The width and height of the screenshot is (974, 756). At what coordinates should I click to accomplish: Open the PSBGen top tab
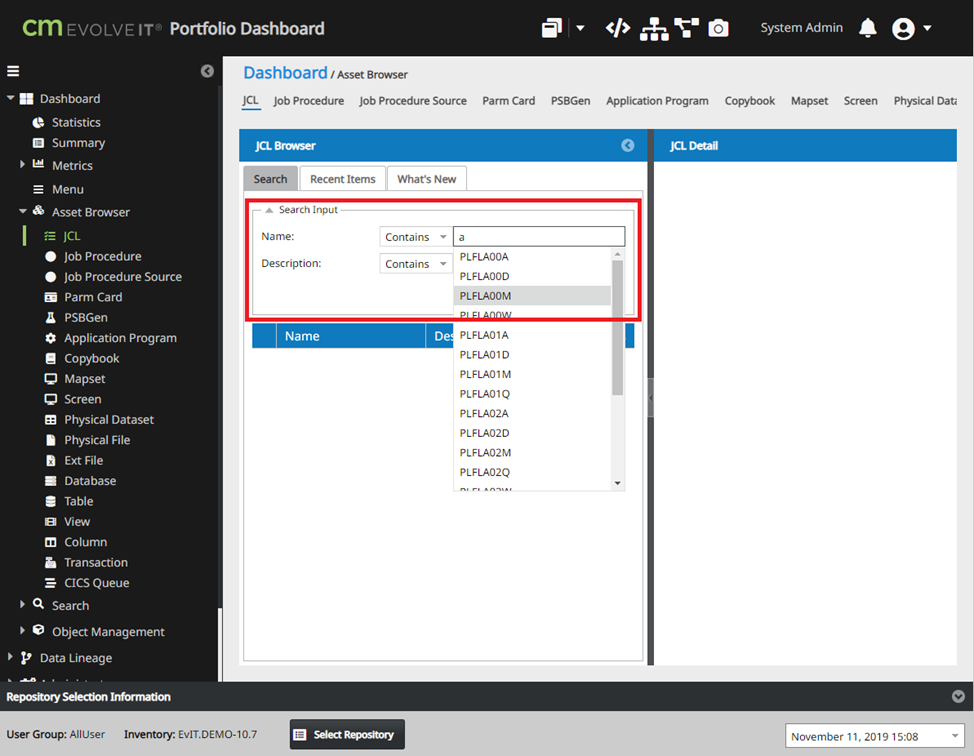point(570,101)
